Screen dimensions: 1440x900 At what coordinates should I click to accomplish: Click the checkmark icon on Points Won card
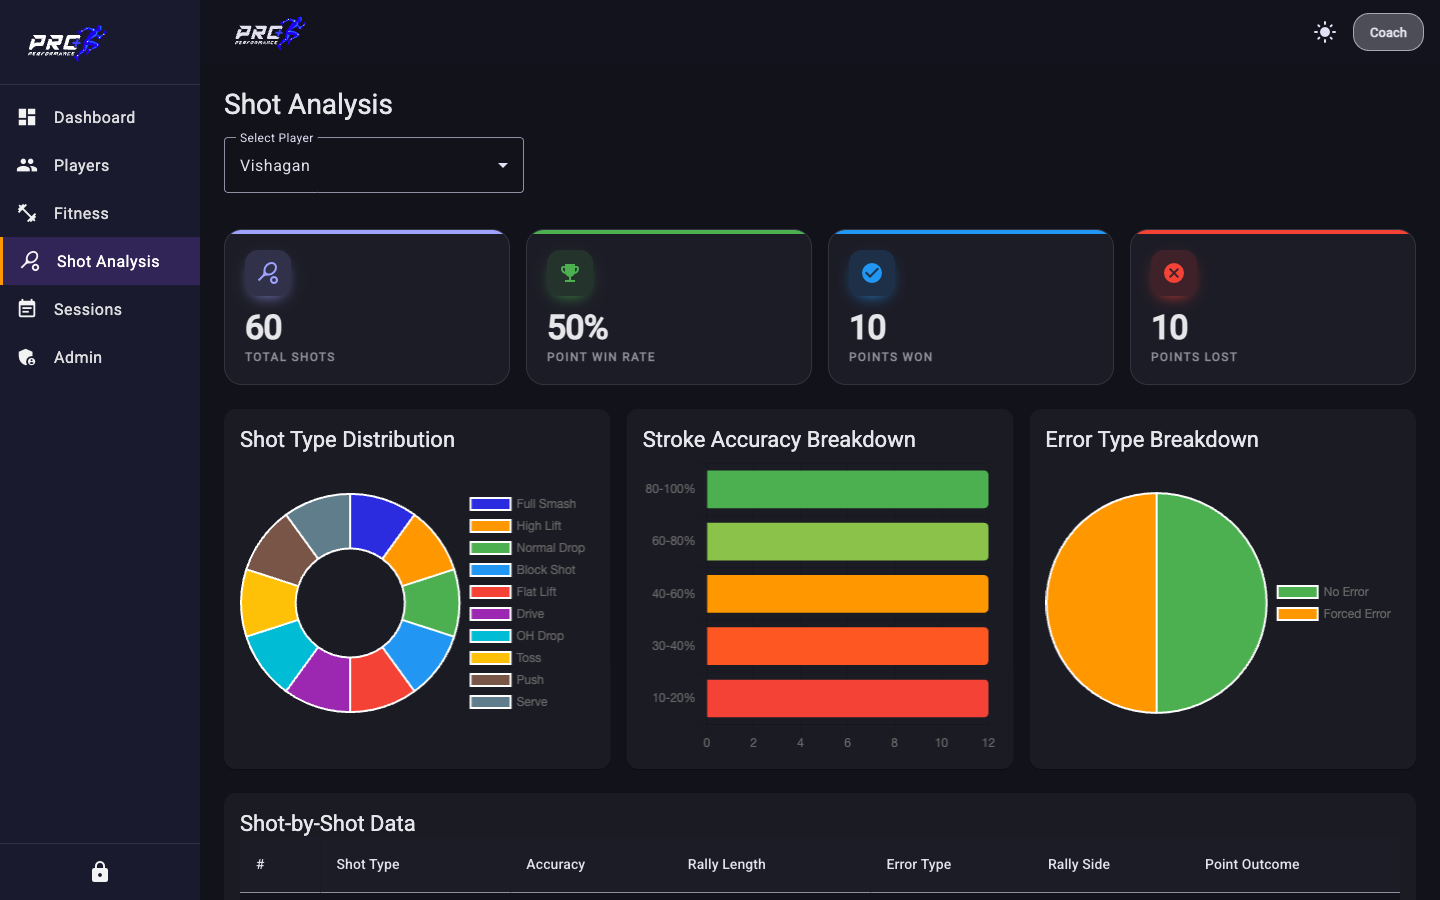872,273
